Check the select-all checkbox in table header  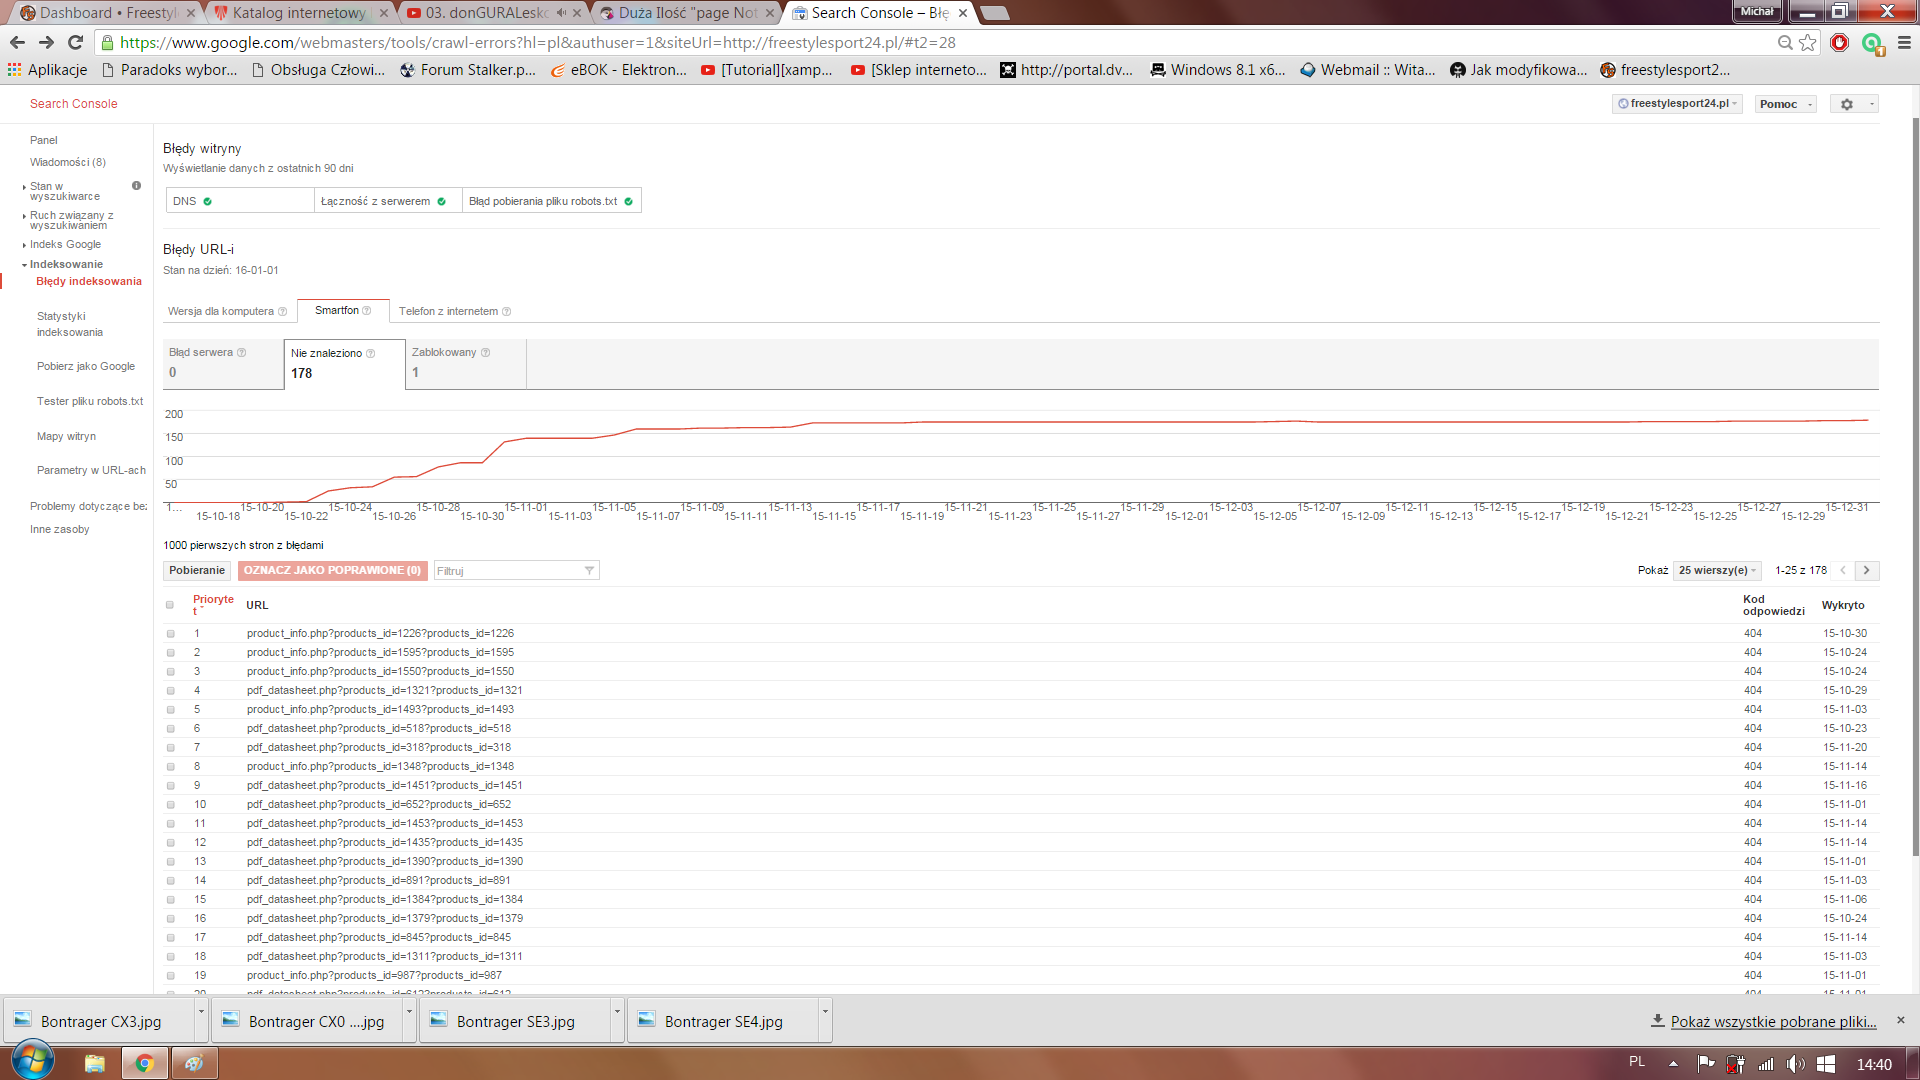click(x=170, y=605)
